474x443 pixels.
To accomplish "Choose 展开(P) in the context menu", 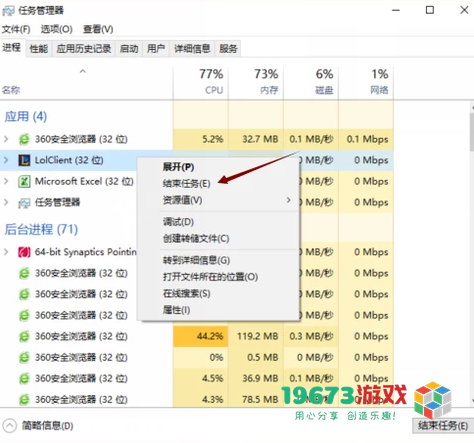I will pos(178,167).
